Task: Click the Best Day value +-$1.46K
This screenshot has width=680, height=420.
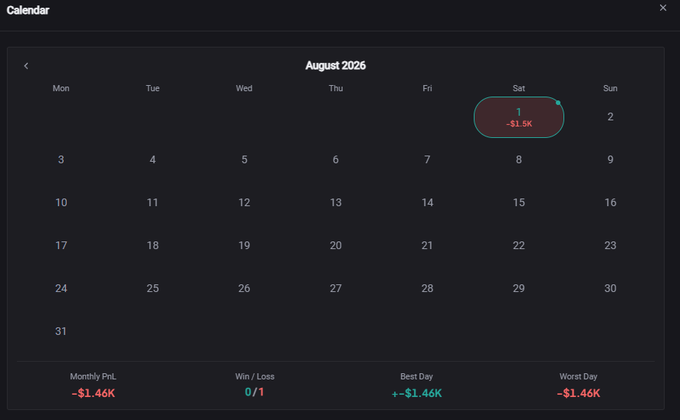Action: [x=417, y=393]
